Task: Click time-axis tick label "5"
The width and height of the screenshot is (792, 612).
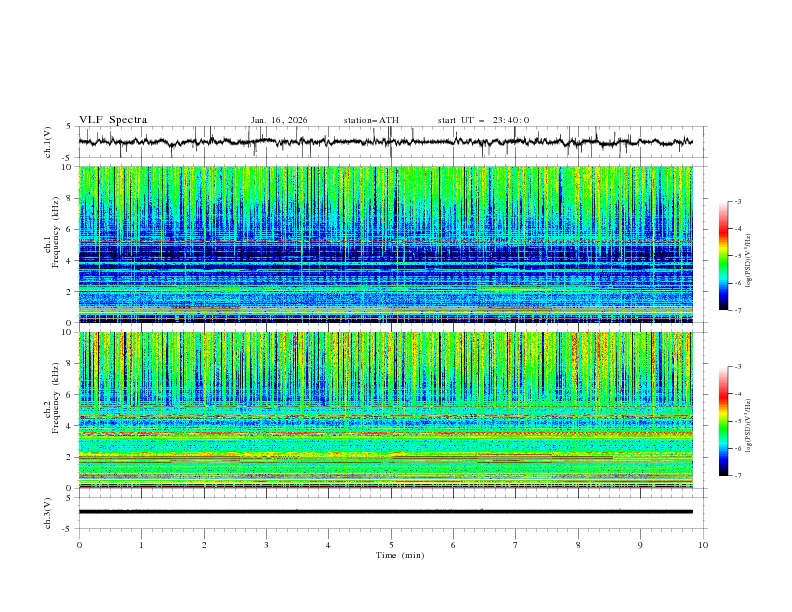Action: pyautogui.click(x=391, y=545)
